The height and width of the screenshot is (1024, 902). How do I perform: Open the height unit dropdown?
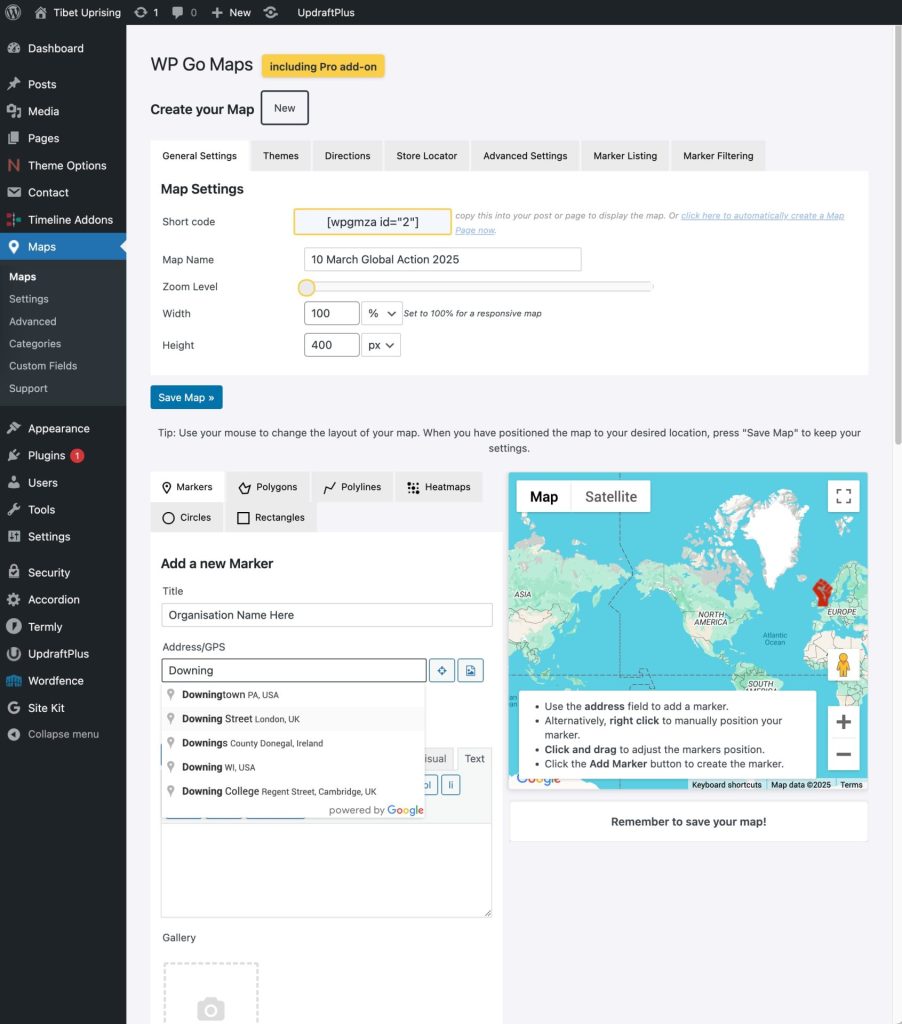[x=381, y=345]
